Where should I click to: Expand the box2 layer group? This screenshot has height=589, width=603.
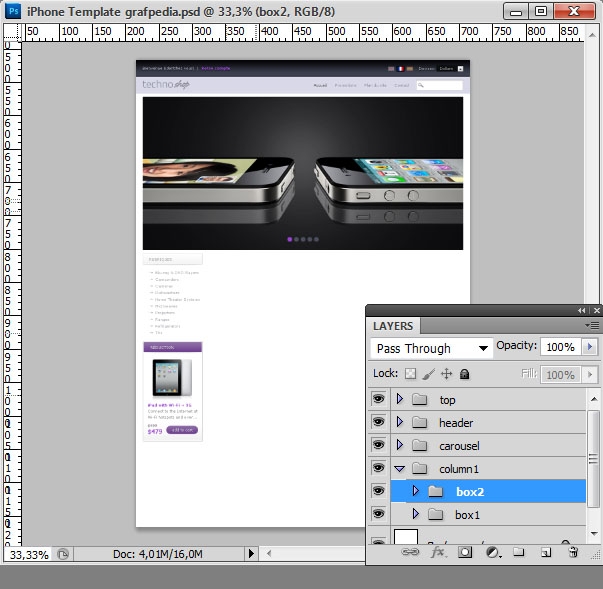coord(416,491)
